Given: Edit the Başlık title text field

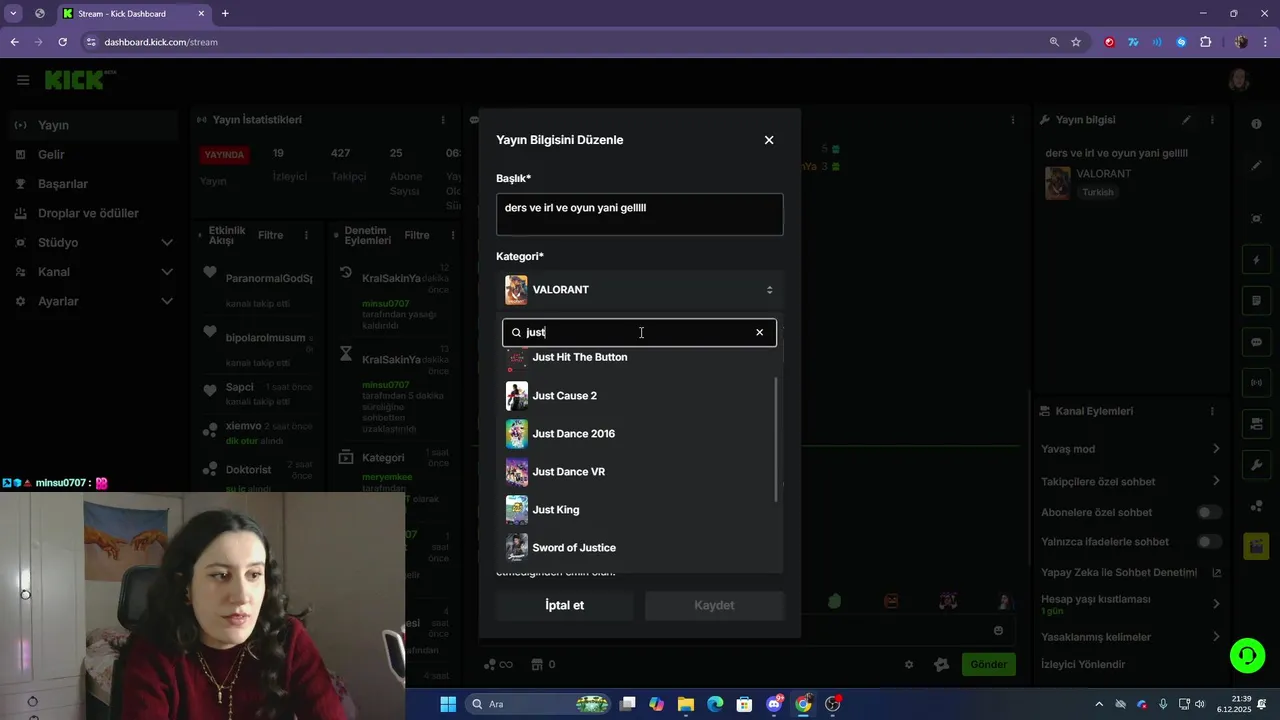Looking at the screenshot, I should click(x=640, y=214).
